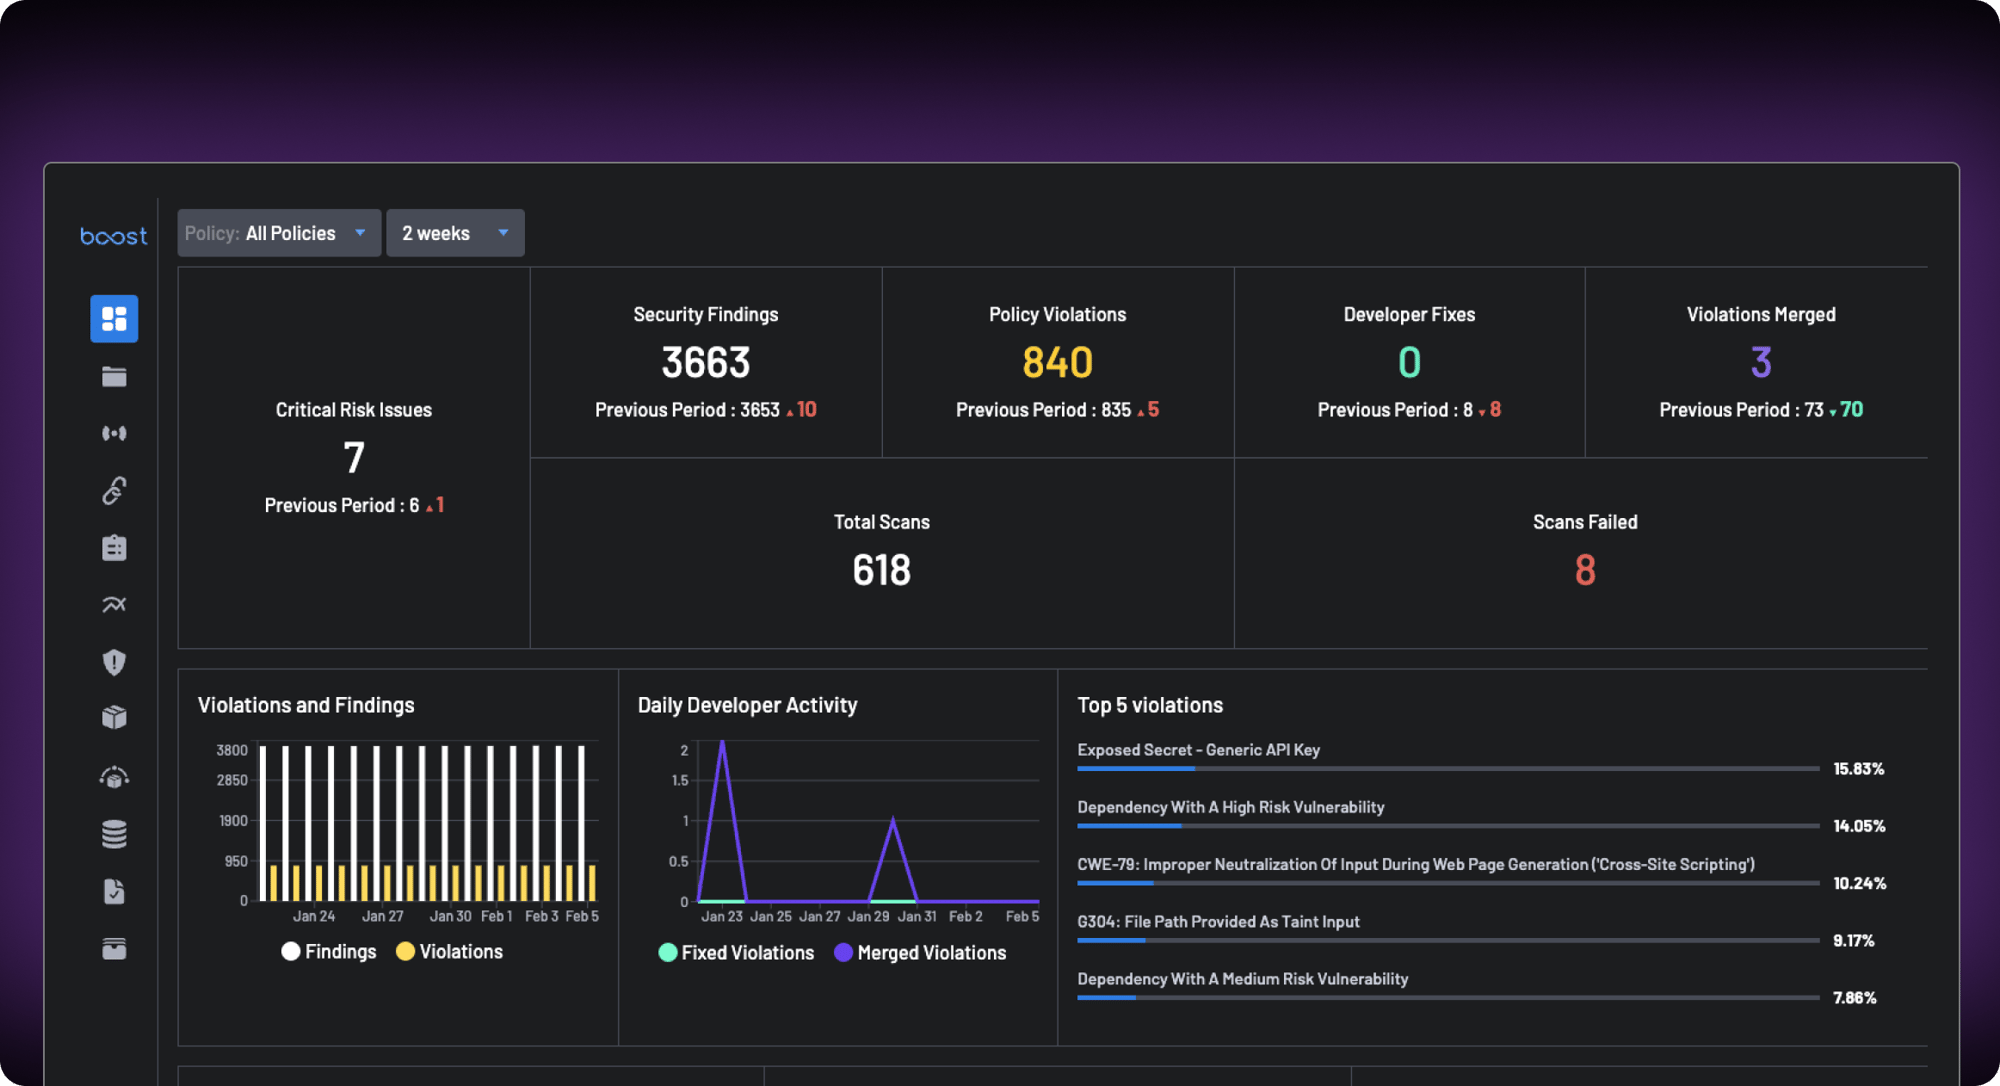2000x1086 pixels.
Task: Click the 14.05% percentage value
Action: (1859, 826)
